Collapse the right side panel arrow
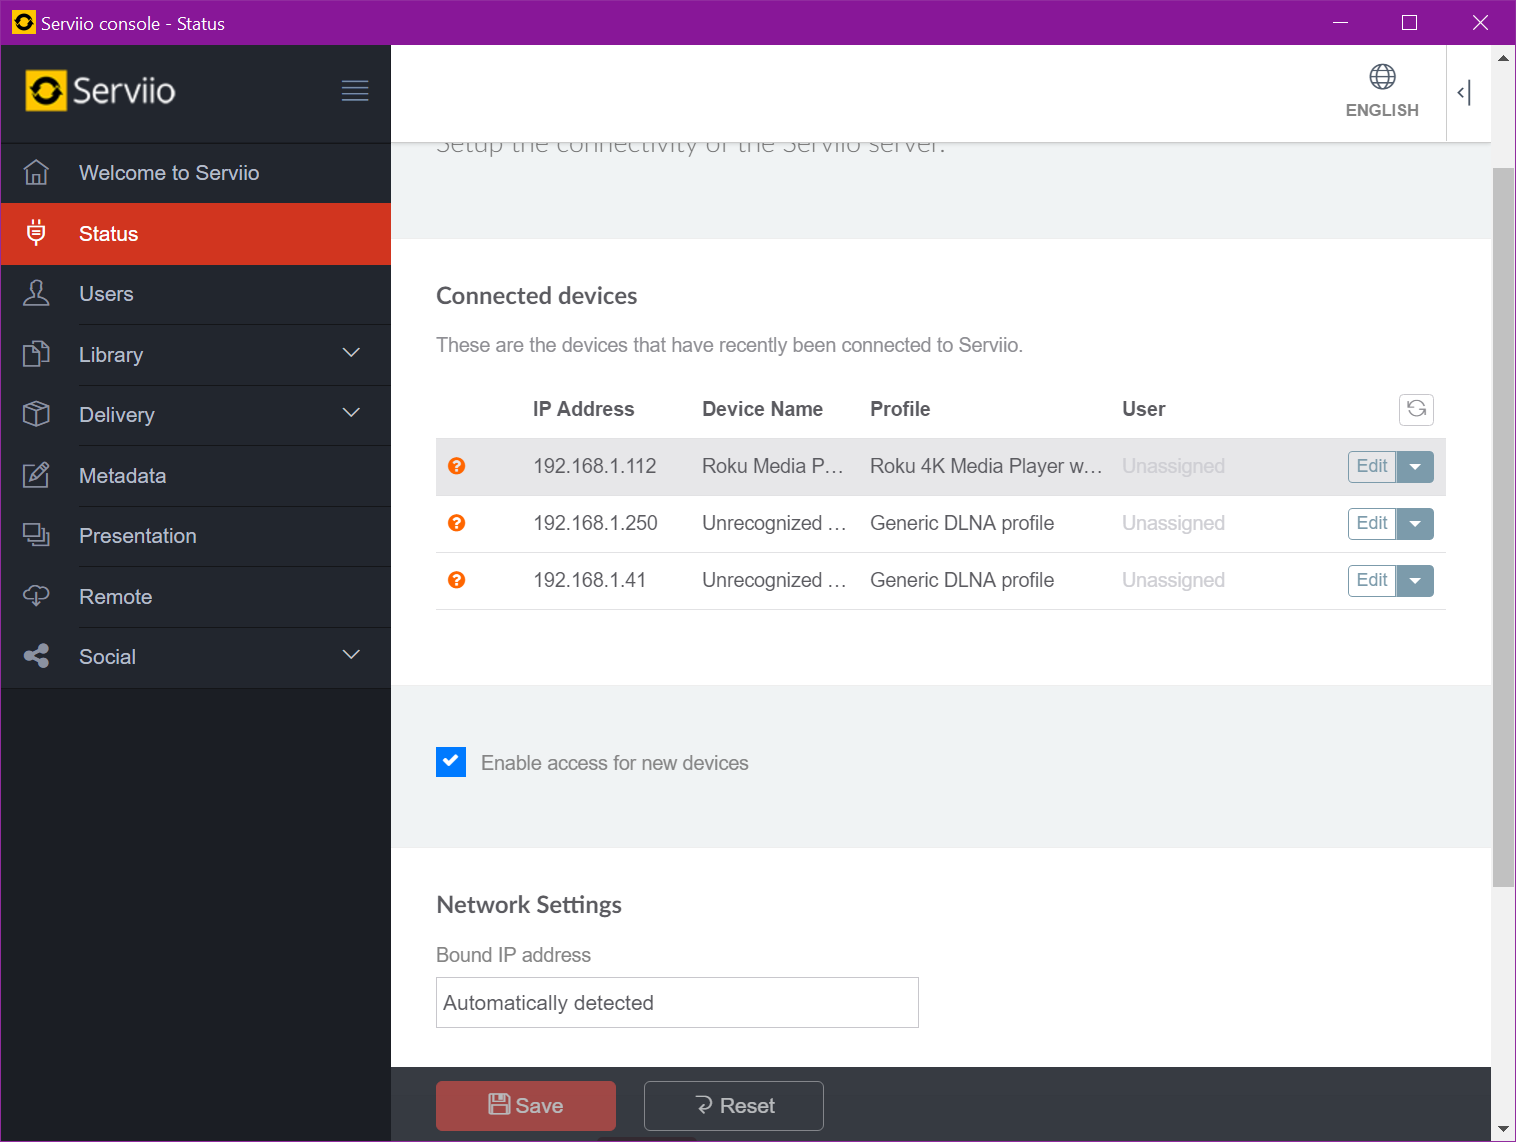1516x1142 pixels. pos(1464,93)
